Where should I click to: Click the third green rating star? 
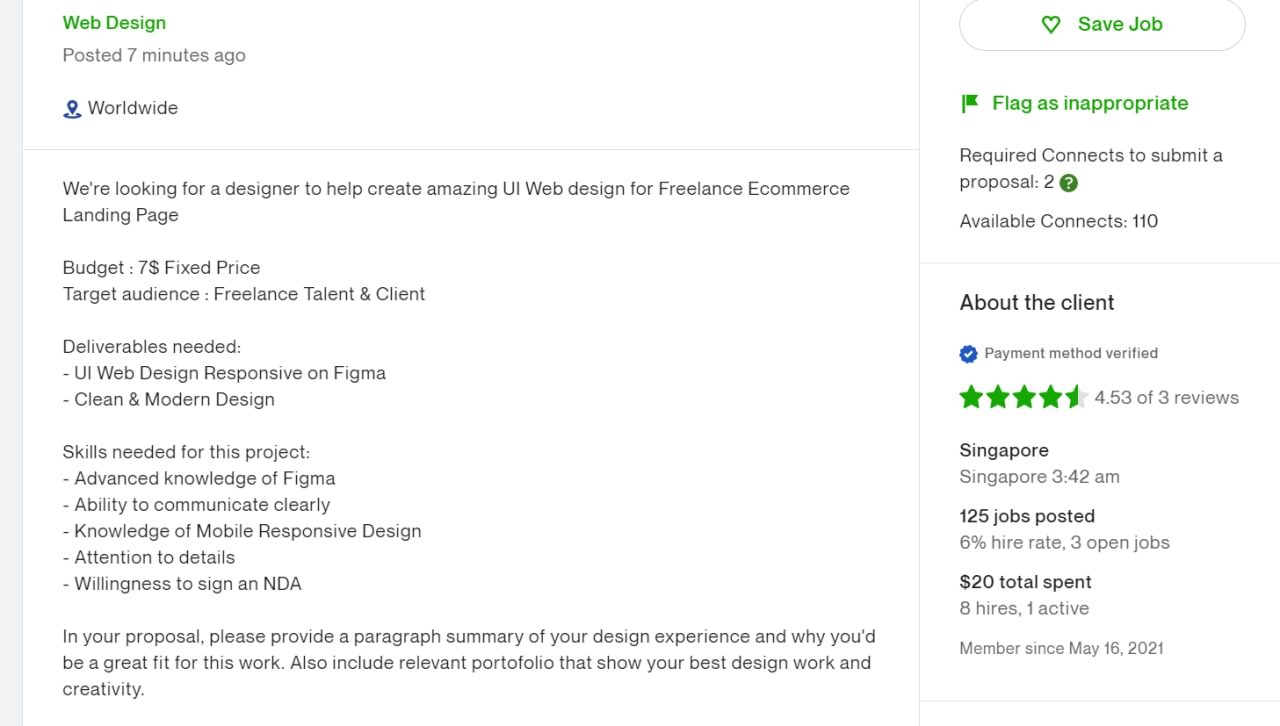(x=1024, y=397)
